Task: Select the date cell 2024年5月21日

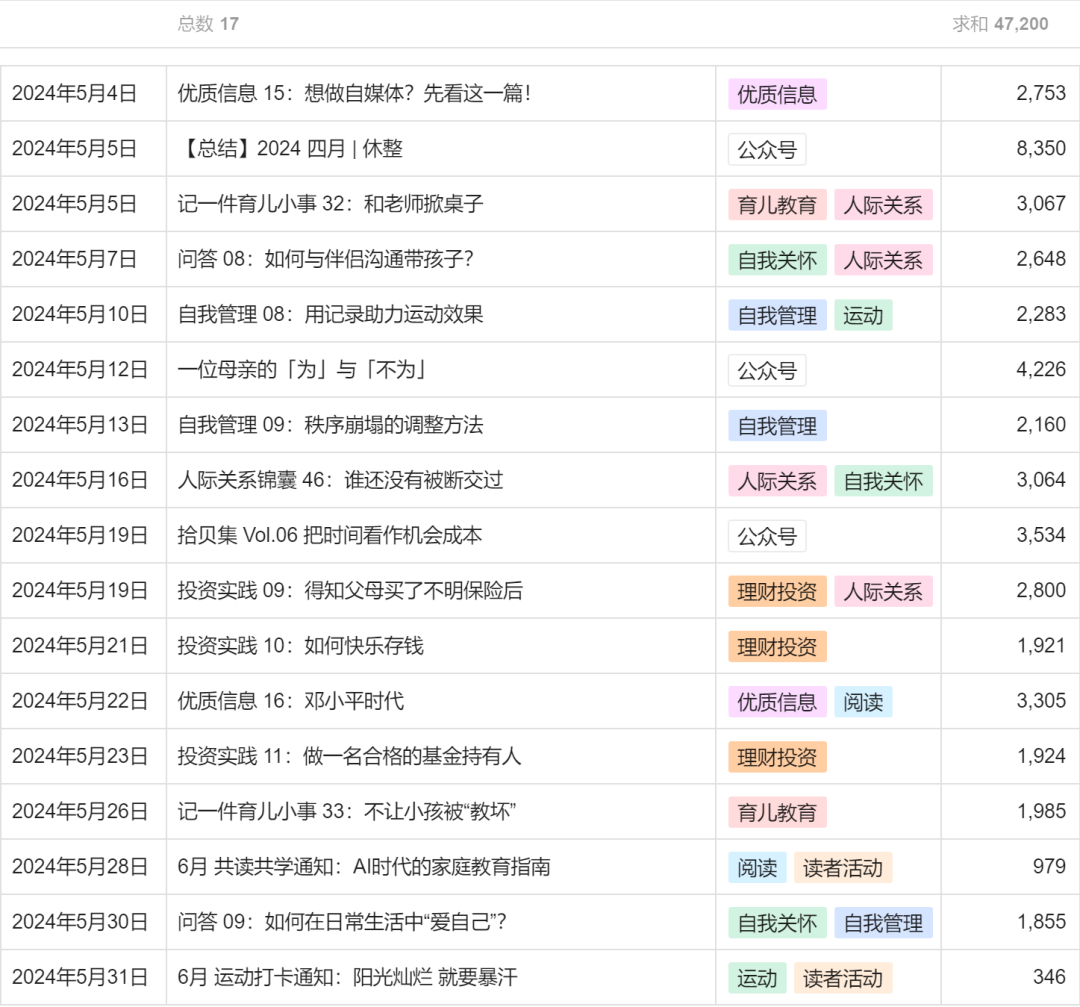Action: [x=80, y=645]
